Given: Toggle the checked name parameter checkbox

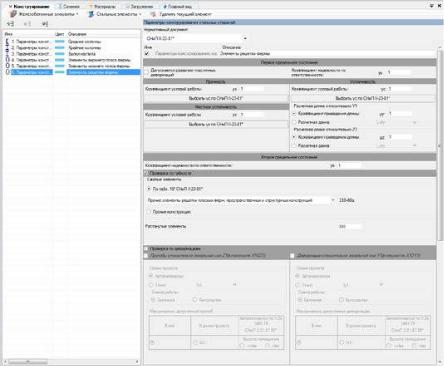Looking at the screenshot, I should tap(147, 53).
